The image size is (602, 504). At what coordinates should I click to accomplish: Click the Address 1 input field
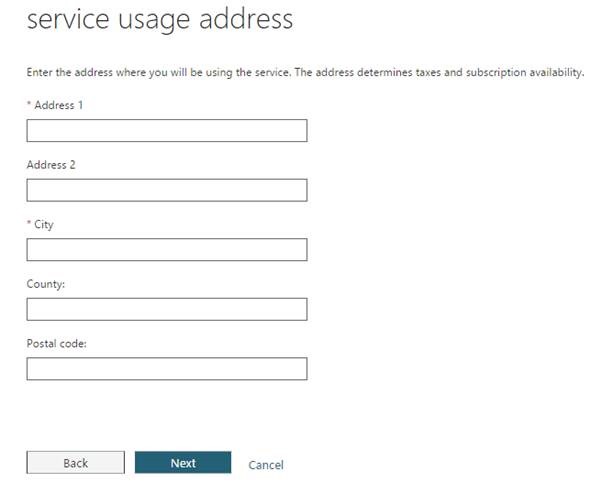point(166,131)
